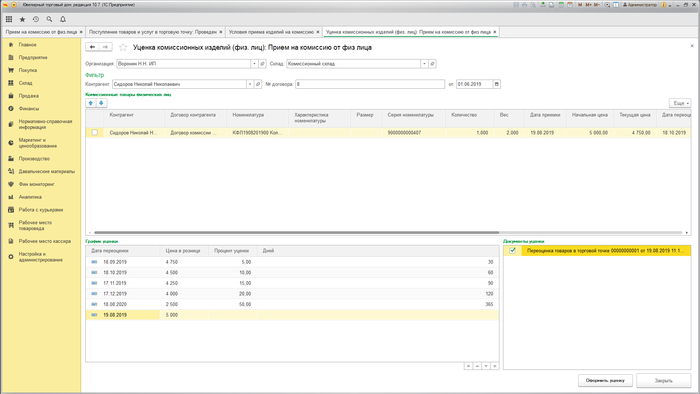The height and width of the screenshot is (394, 700).
Task: Open the Продажа section in sidebar
Action: point(29,96)
